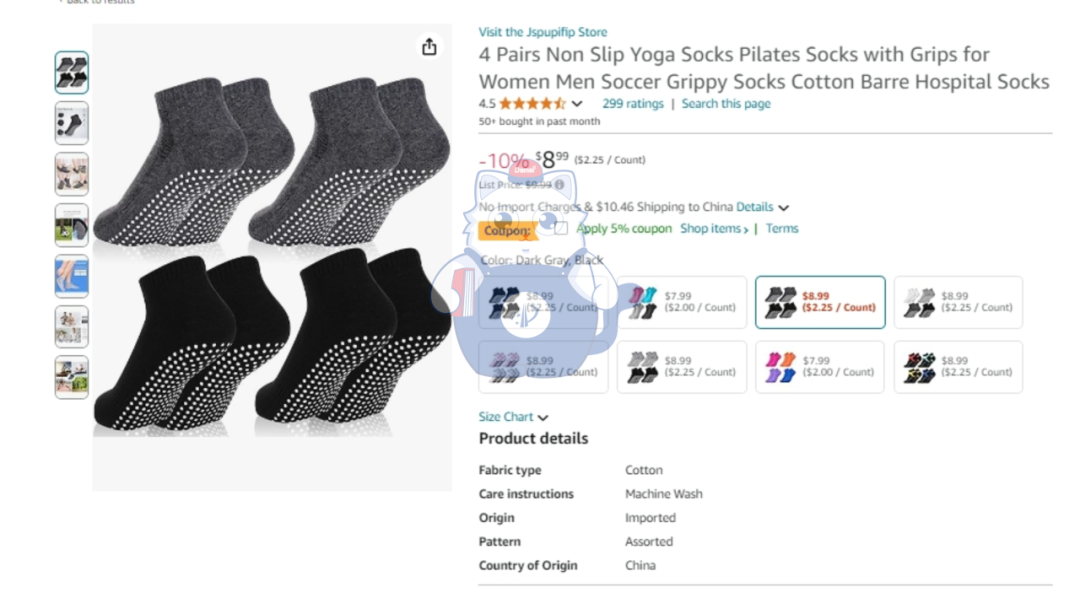Viewport: 1080px width, 598px height.
Task: View the last product thumbnail in the strip
Action: [71, 377]
